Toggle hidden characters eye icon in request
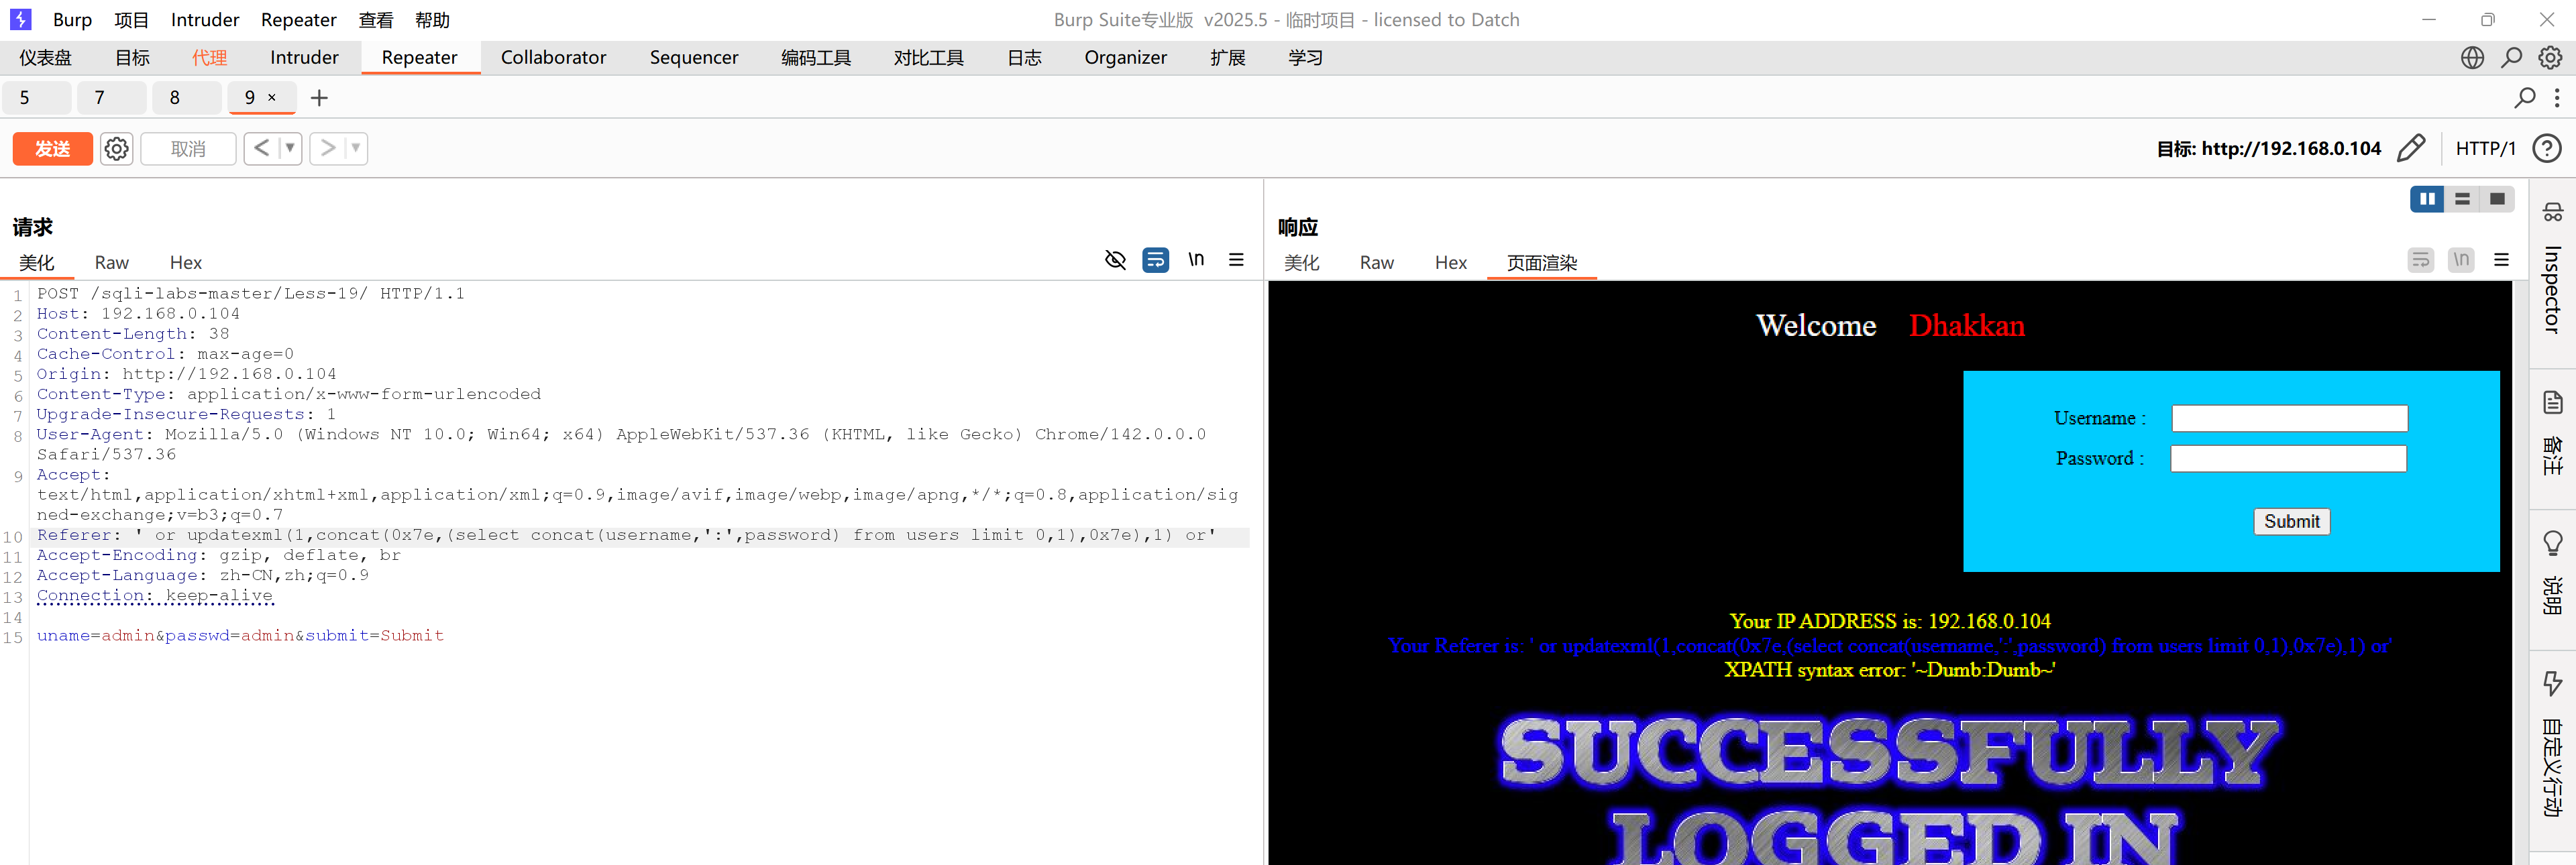The height and width of the screenshot is (865, 2576). [1115, 260]
